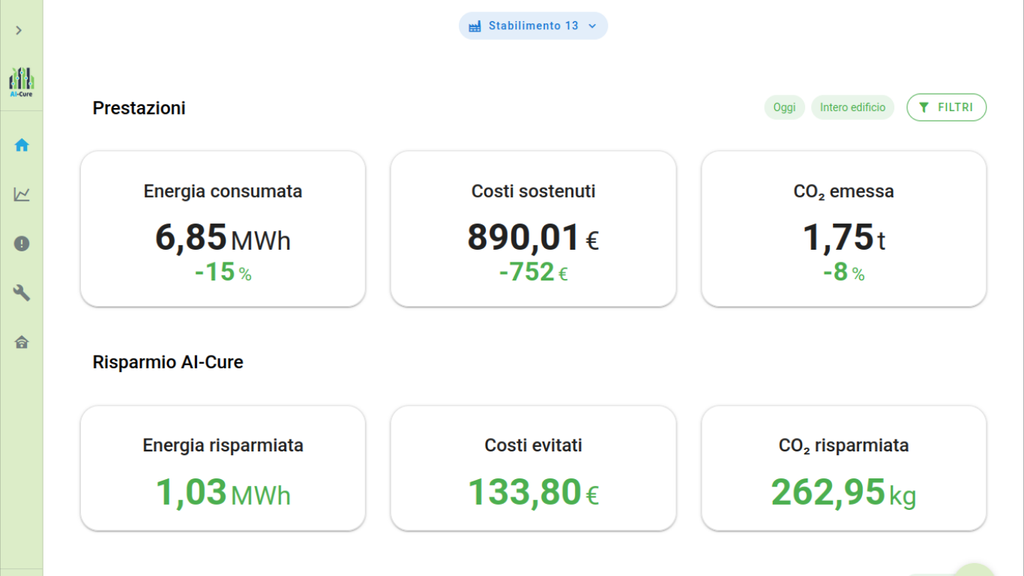
Task: Click the dropdown arrow next to Stabilimento 13
Action: pyautogui.click(x=592, y=26)
